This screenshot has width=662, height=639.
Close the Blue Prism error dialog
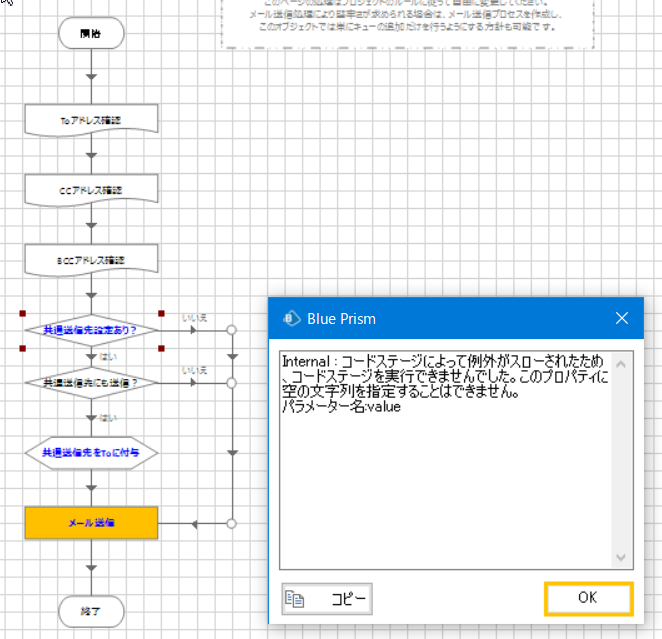coord(621,318)
